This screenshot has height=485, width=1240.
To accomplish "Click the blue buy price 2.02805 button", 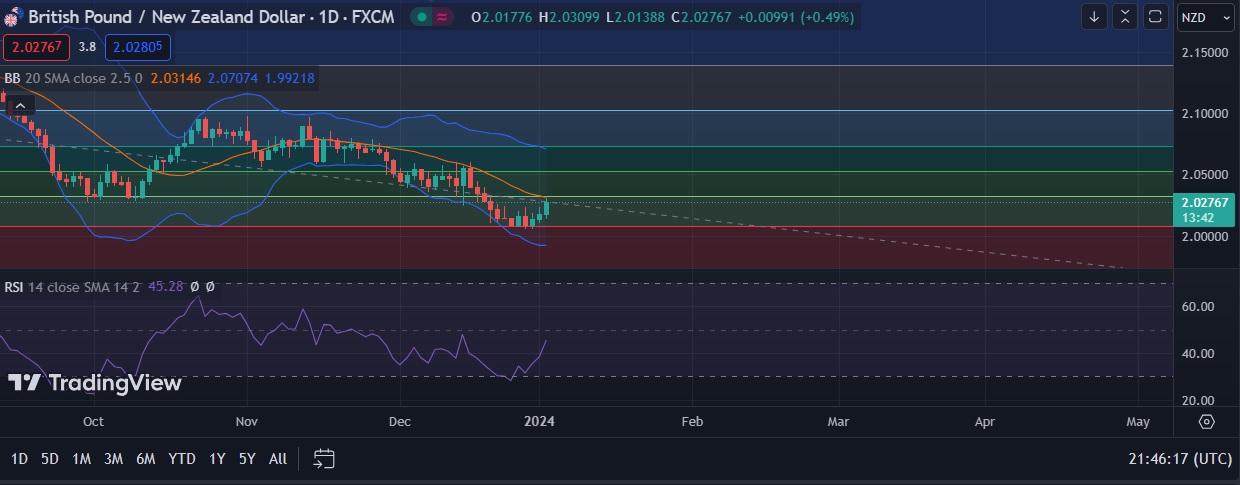I will pos(137,46).
